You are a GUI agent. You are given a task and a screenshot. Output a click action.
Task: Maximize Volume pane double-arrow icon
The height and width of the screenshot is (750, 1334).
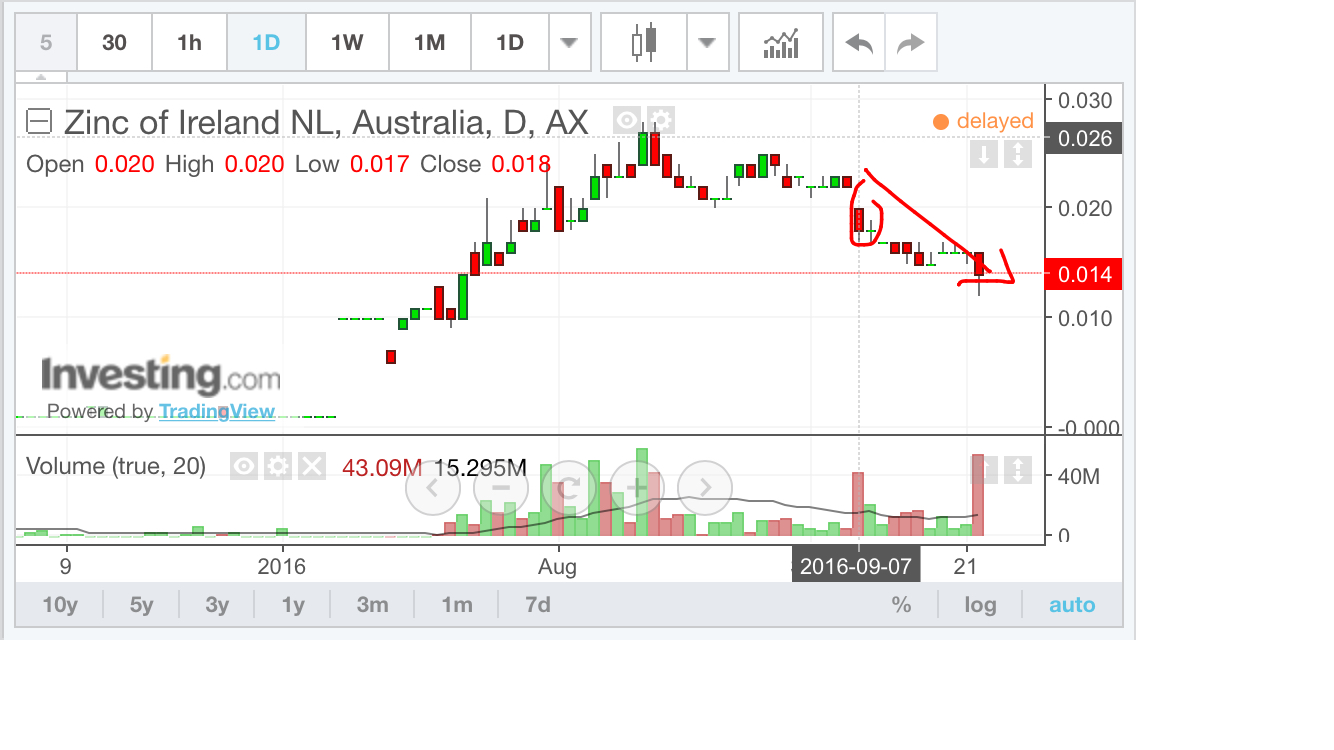pyautogui.click(x=1017, y=469)
